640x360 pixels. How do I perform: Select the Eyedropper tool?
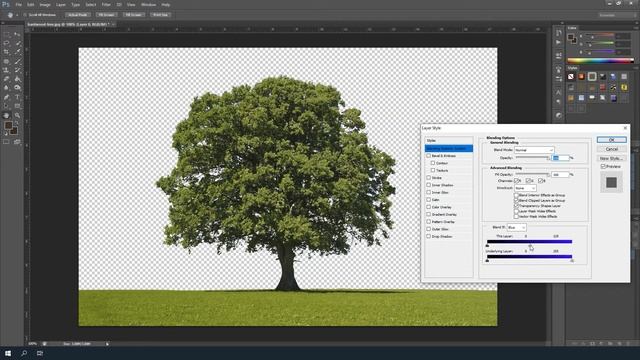pyautogui.click(x=17, y=52)
